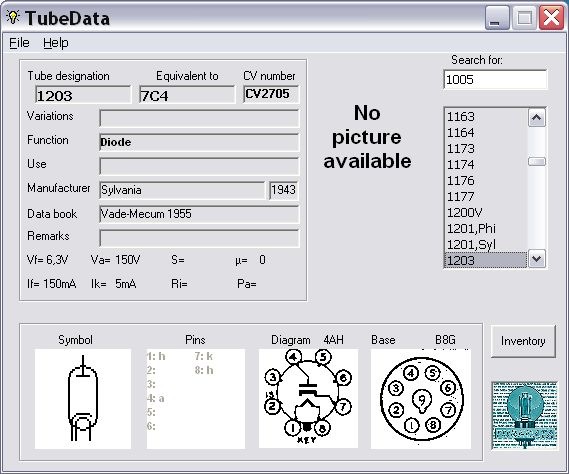
Task: Click the teal tube logo image
Action: (524, 415)
